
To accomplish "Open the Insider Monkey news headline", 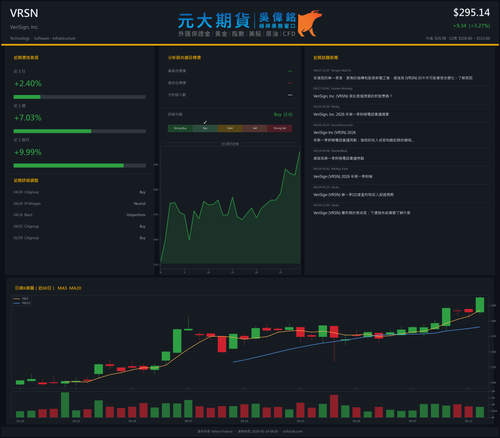I will point(352,96).
